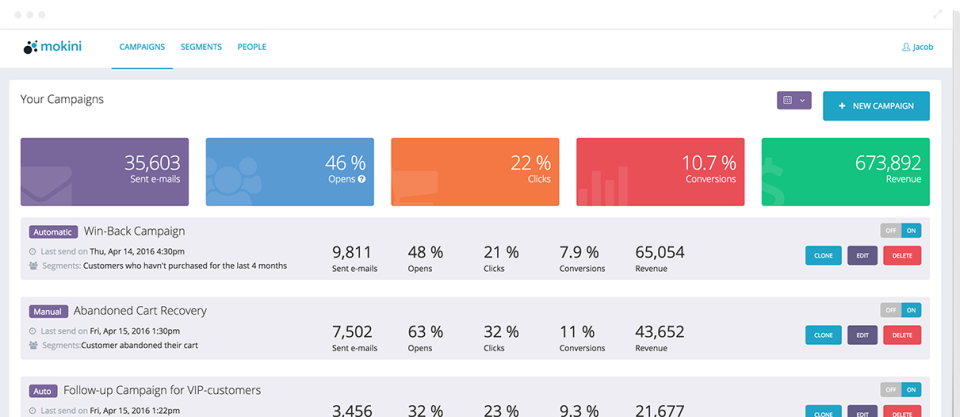
Task: Edit the Win-Back Campaign
Action: 862,255
